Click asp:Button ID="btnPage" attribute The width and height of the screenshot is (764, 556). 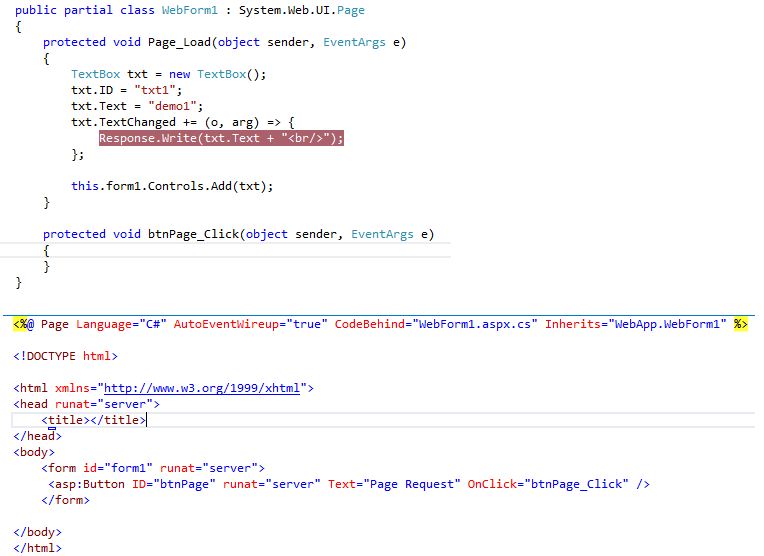pyautogui.click(x=173, y=484)
